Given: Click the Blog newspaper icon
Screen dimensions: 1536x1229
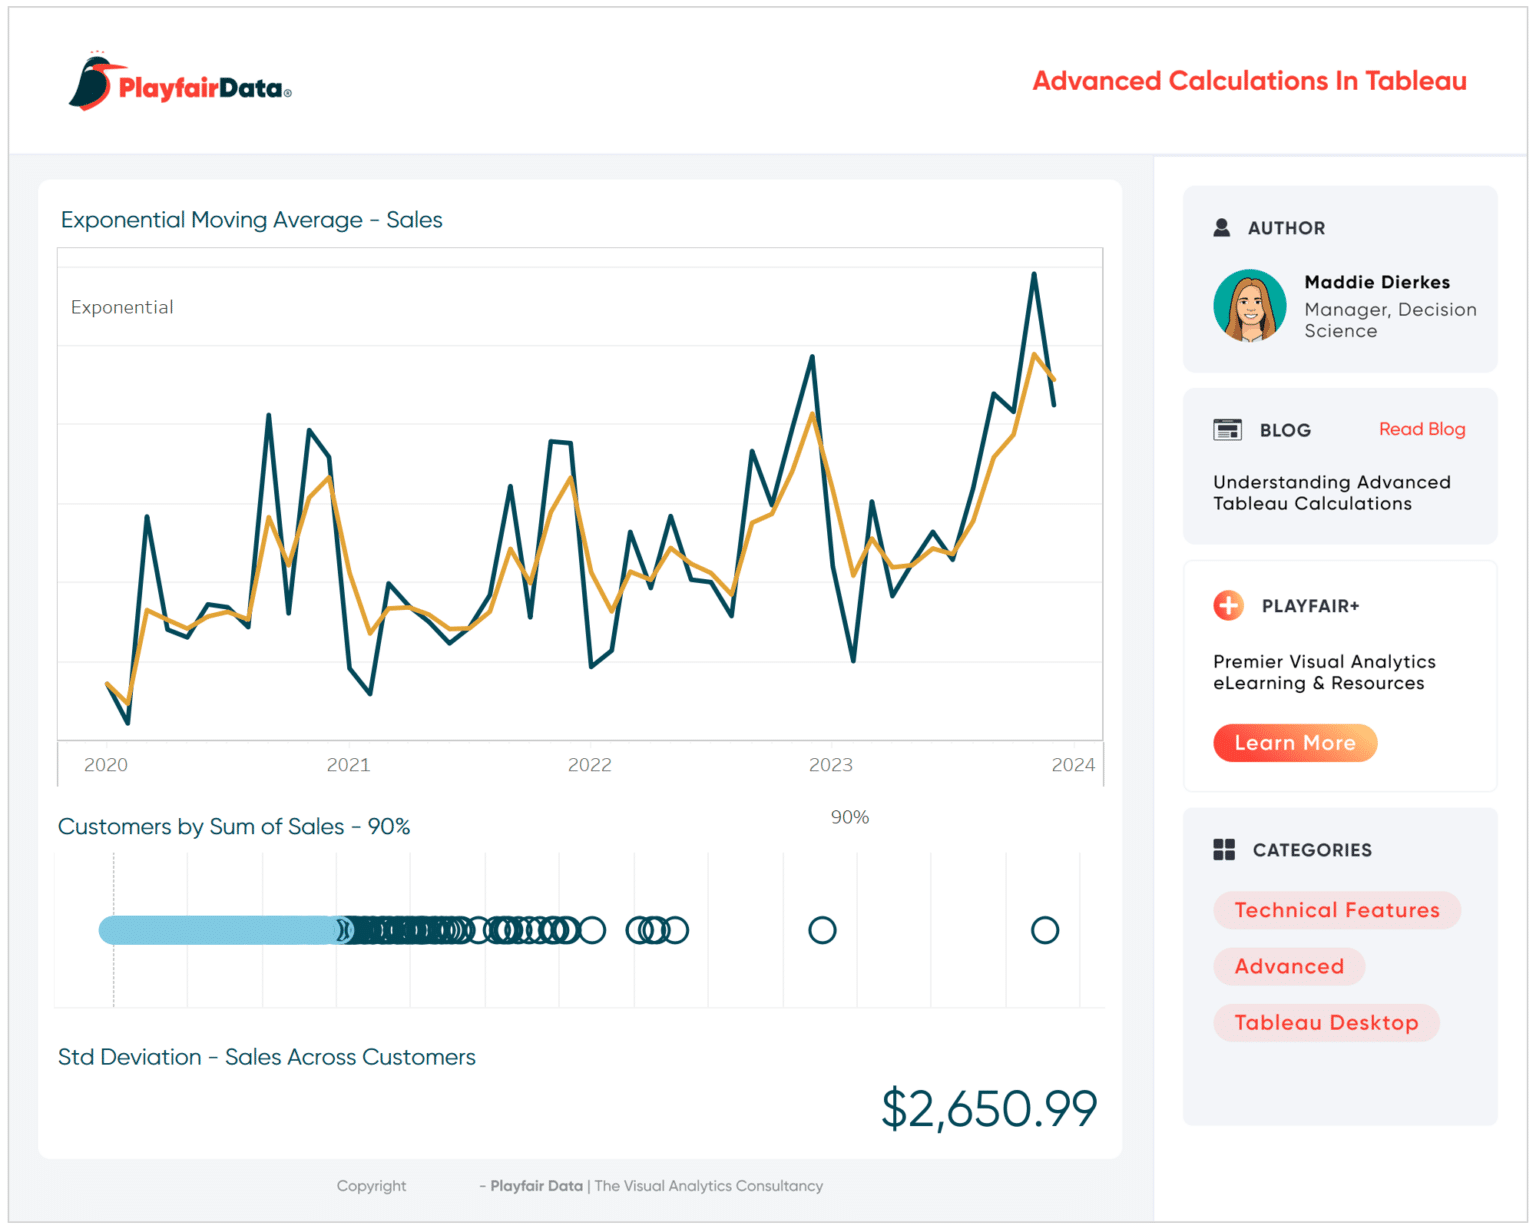Looking at the screenshot, I should click(x=1227, y=429).
